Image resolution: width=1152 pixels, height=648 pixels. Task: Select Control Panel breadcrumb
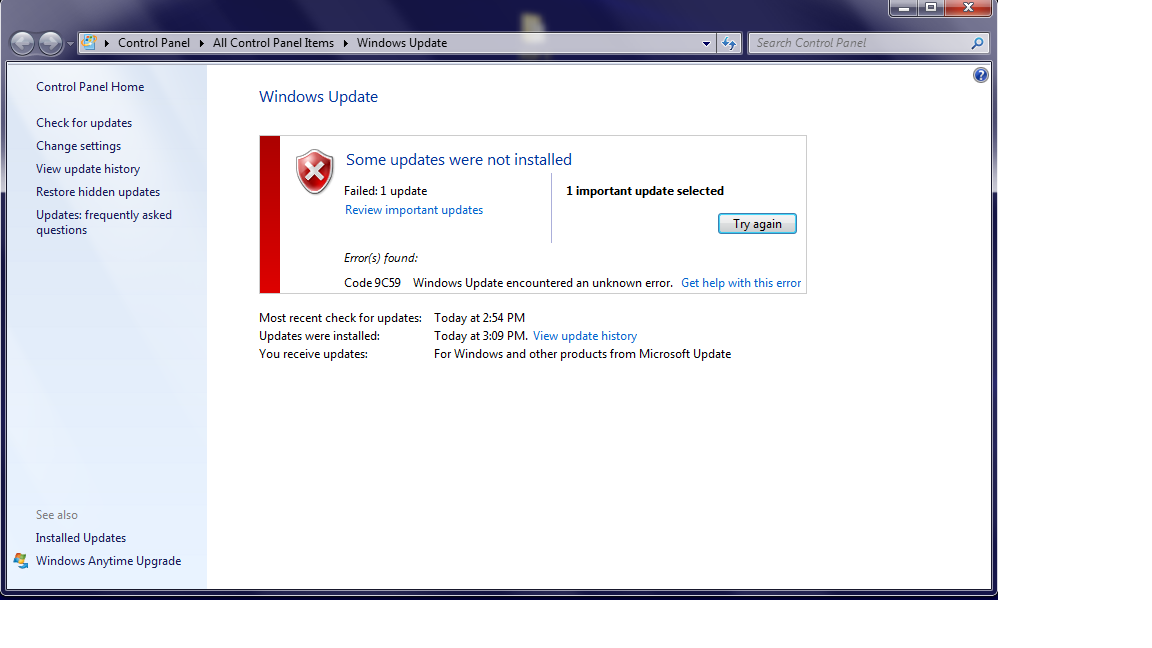tap(154, 43)
